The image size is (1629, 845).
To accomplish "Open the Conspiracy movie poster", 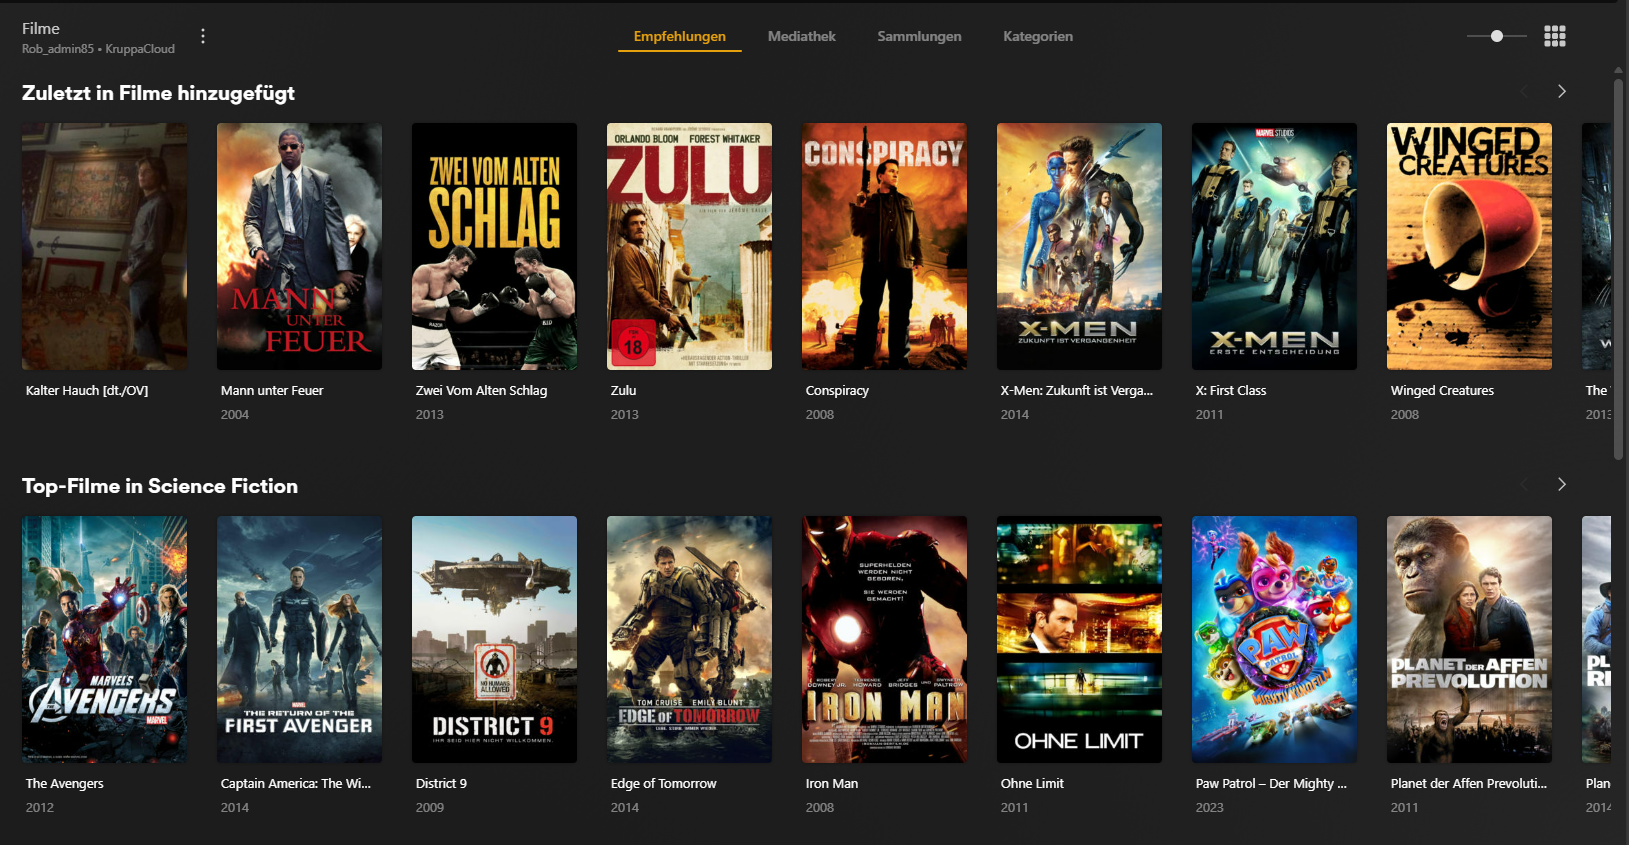I will pyautogui.click(x=884, y=246).
